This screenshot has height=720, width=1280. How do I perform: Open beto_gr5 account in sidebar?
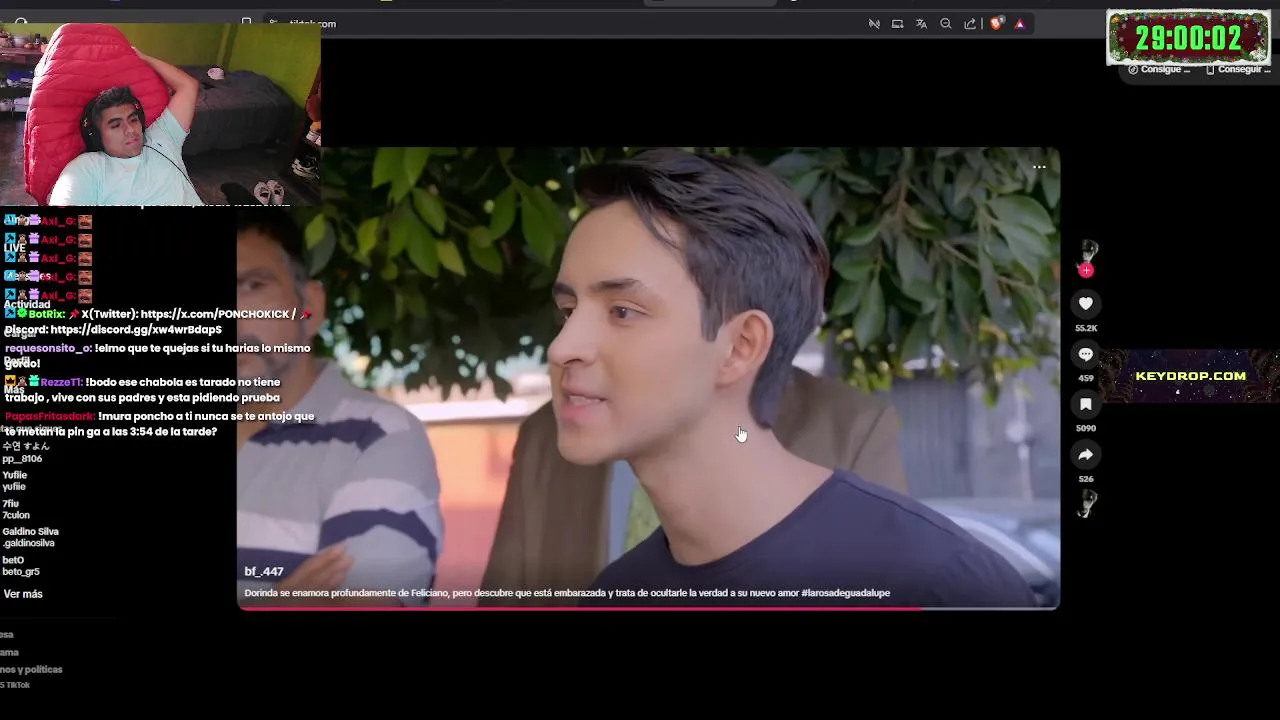pyautogui.click(x=21, y=572)
